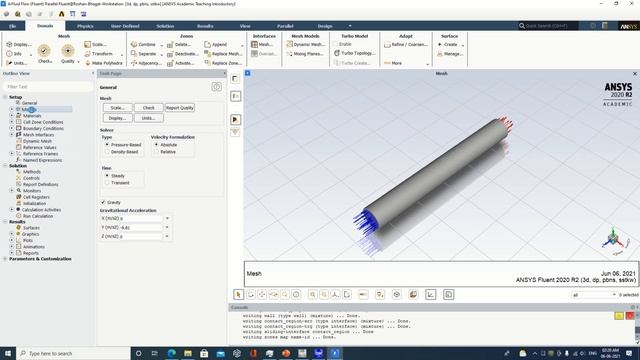Select Relative velocity formulation
The image size is (640, 360).
[x=156, y=151]
